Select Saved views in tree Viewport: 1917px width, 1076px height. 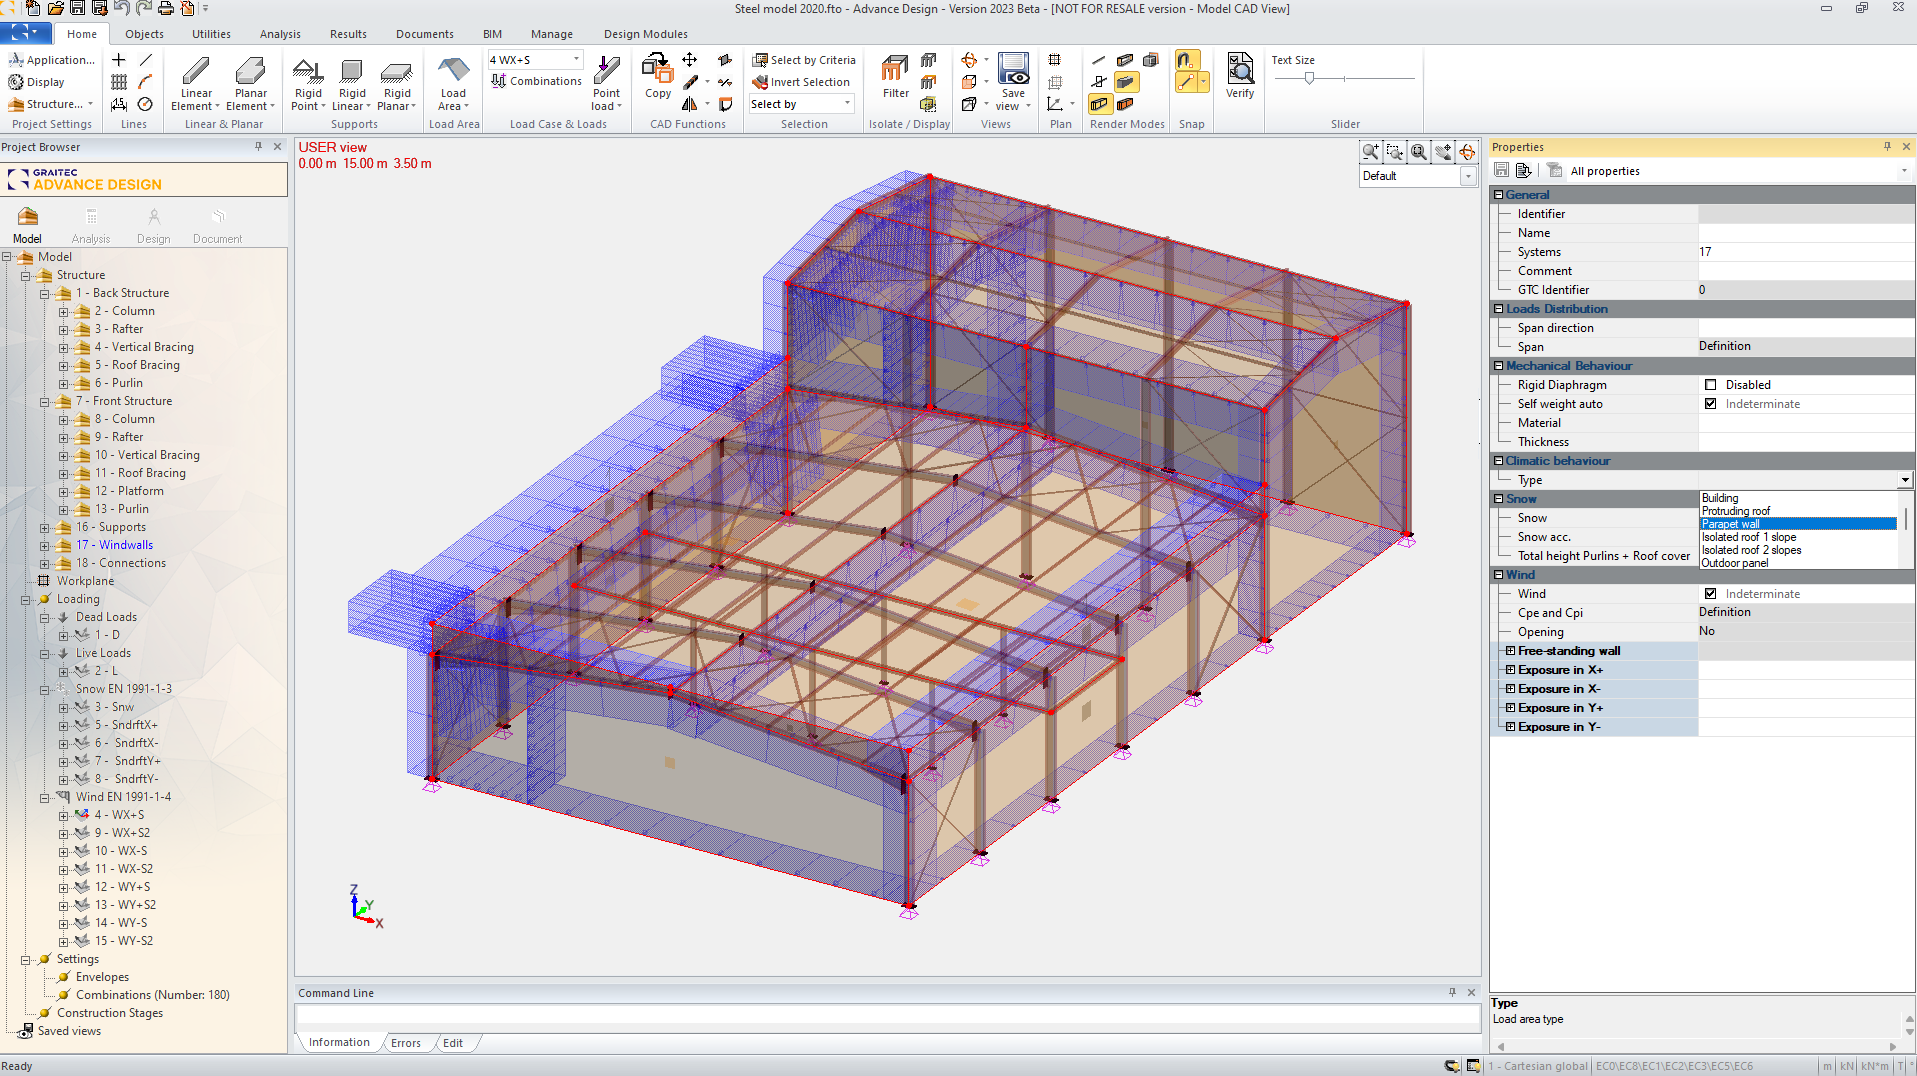[x=69, y=1031]
